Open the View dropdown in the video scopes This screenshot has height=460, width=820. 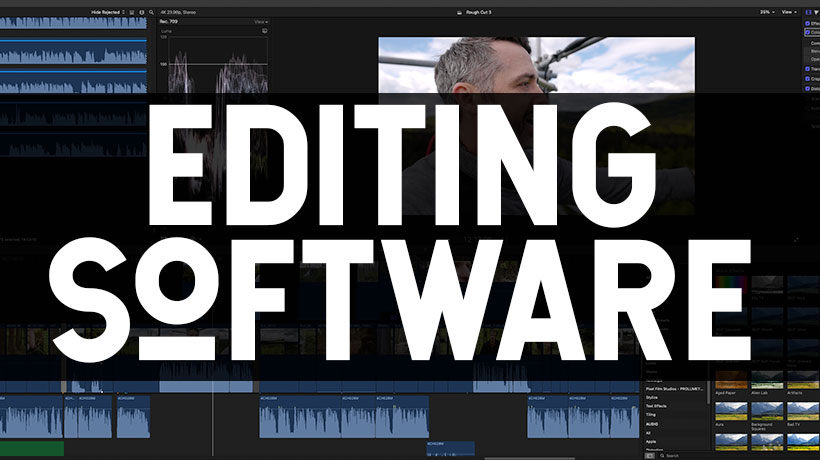point(261,22)
